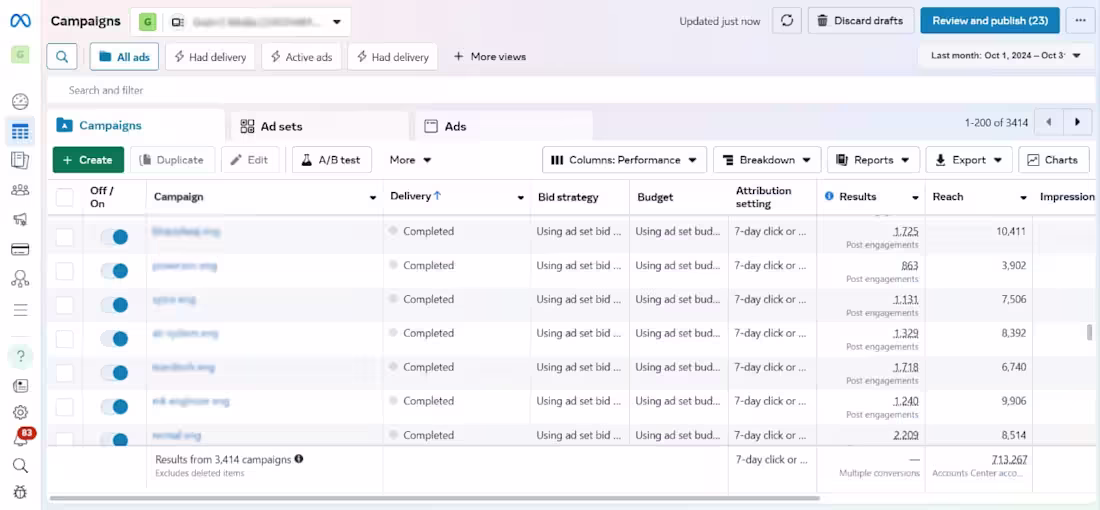Screen dimensions: 1100x510
Task: Click Review and publish (23) button
Action: [x=990, y=21]
